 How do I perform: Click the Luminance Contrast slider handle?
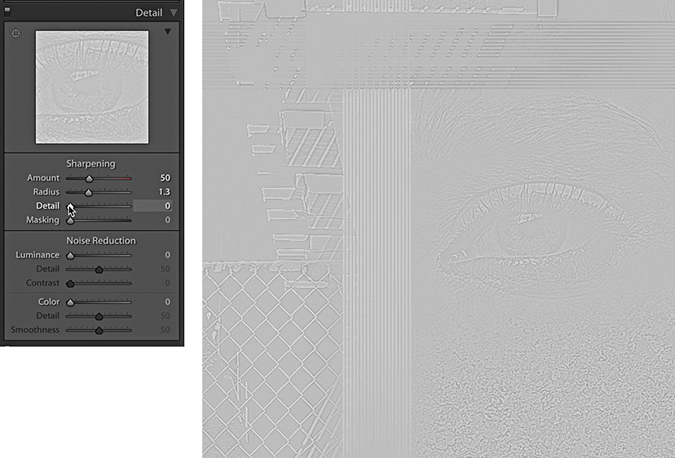70,283
